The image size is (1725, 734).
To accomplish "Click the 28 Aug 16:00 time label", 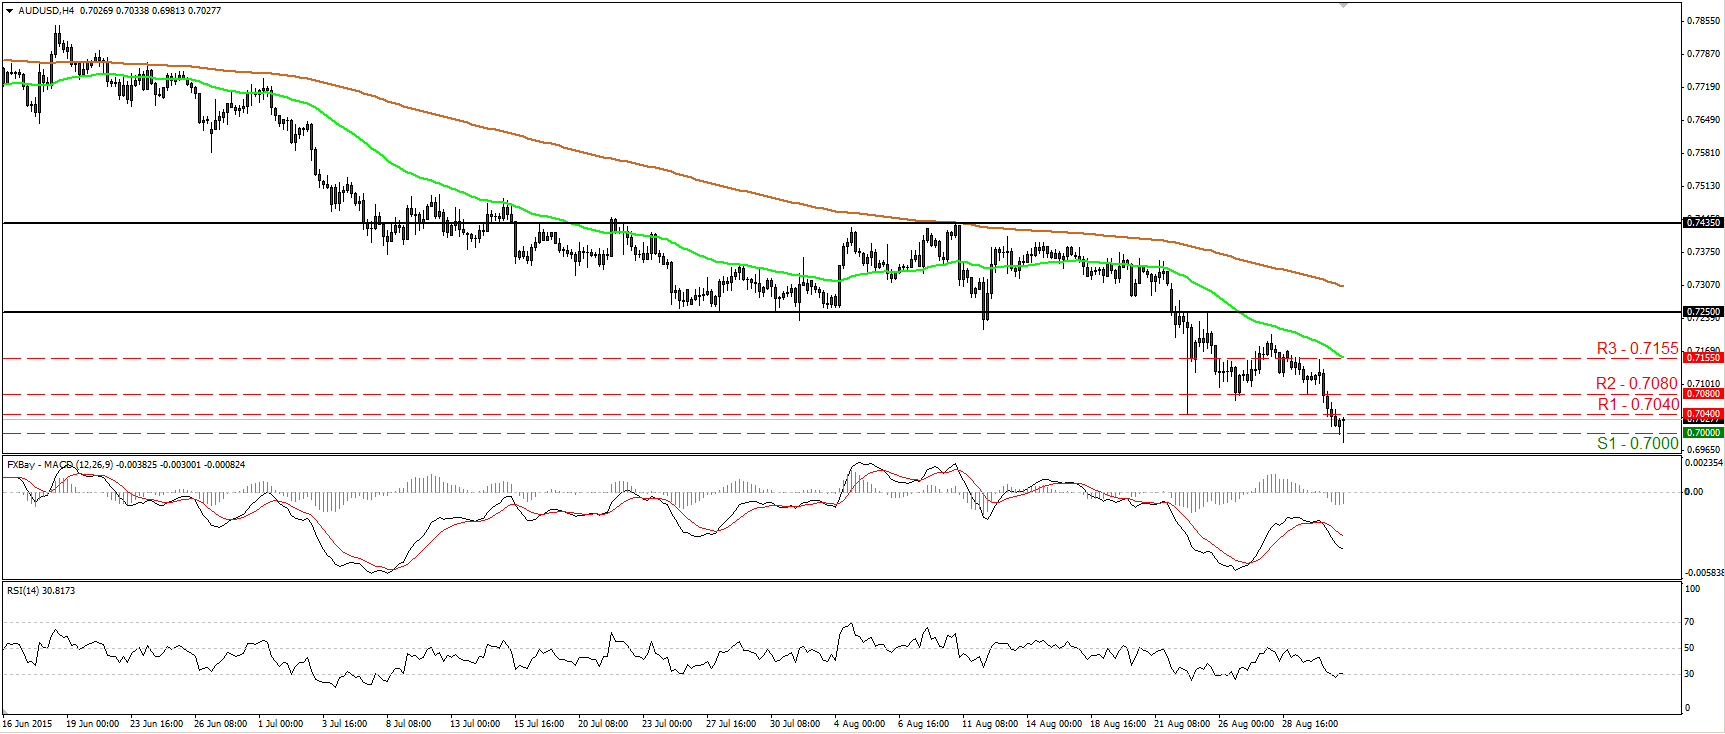I will (x=1310, y=724).
